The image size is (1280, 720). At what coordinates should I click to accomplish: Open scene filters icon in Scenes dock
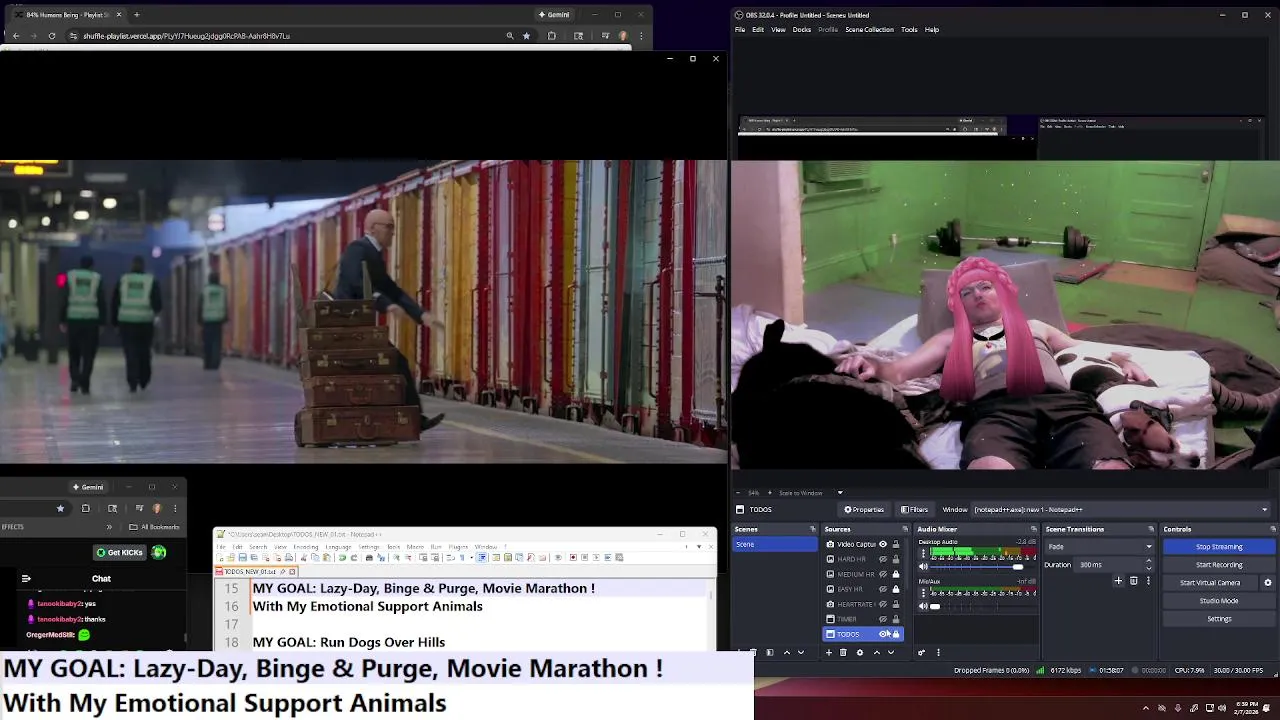[x=770, y=653]
